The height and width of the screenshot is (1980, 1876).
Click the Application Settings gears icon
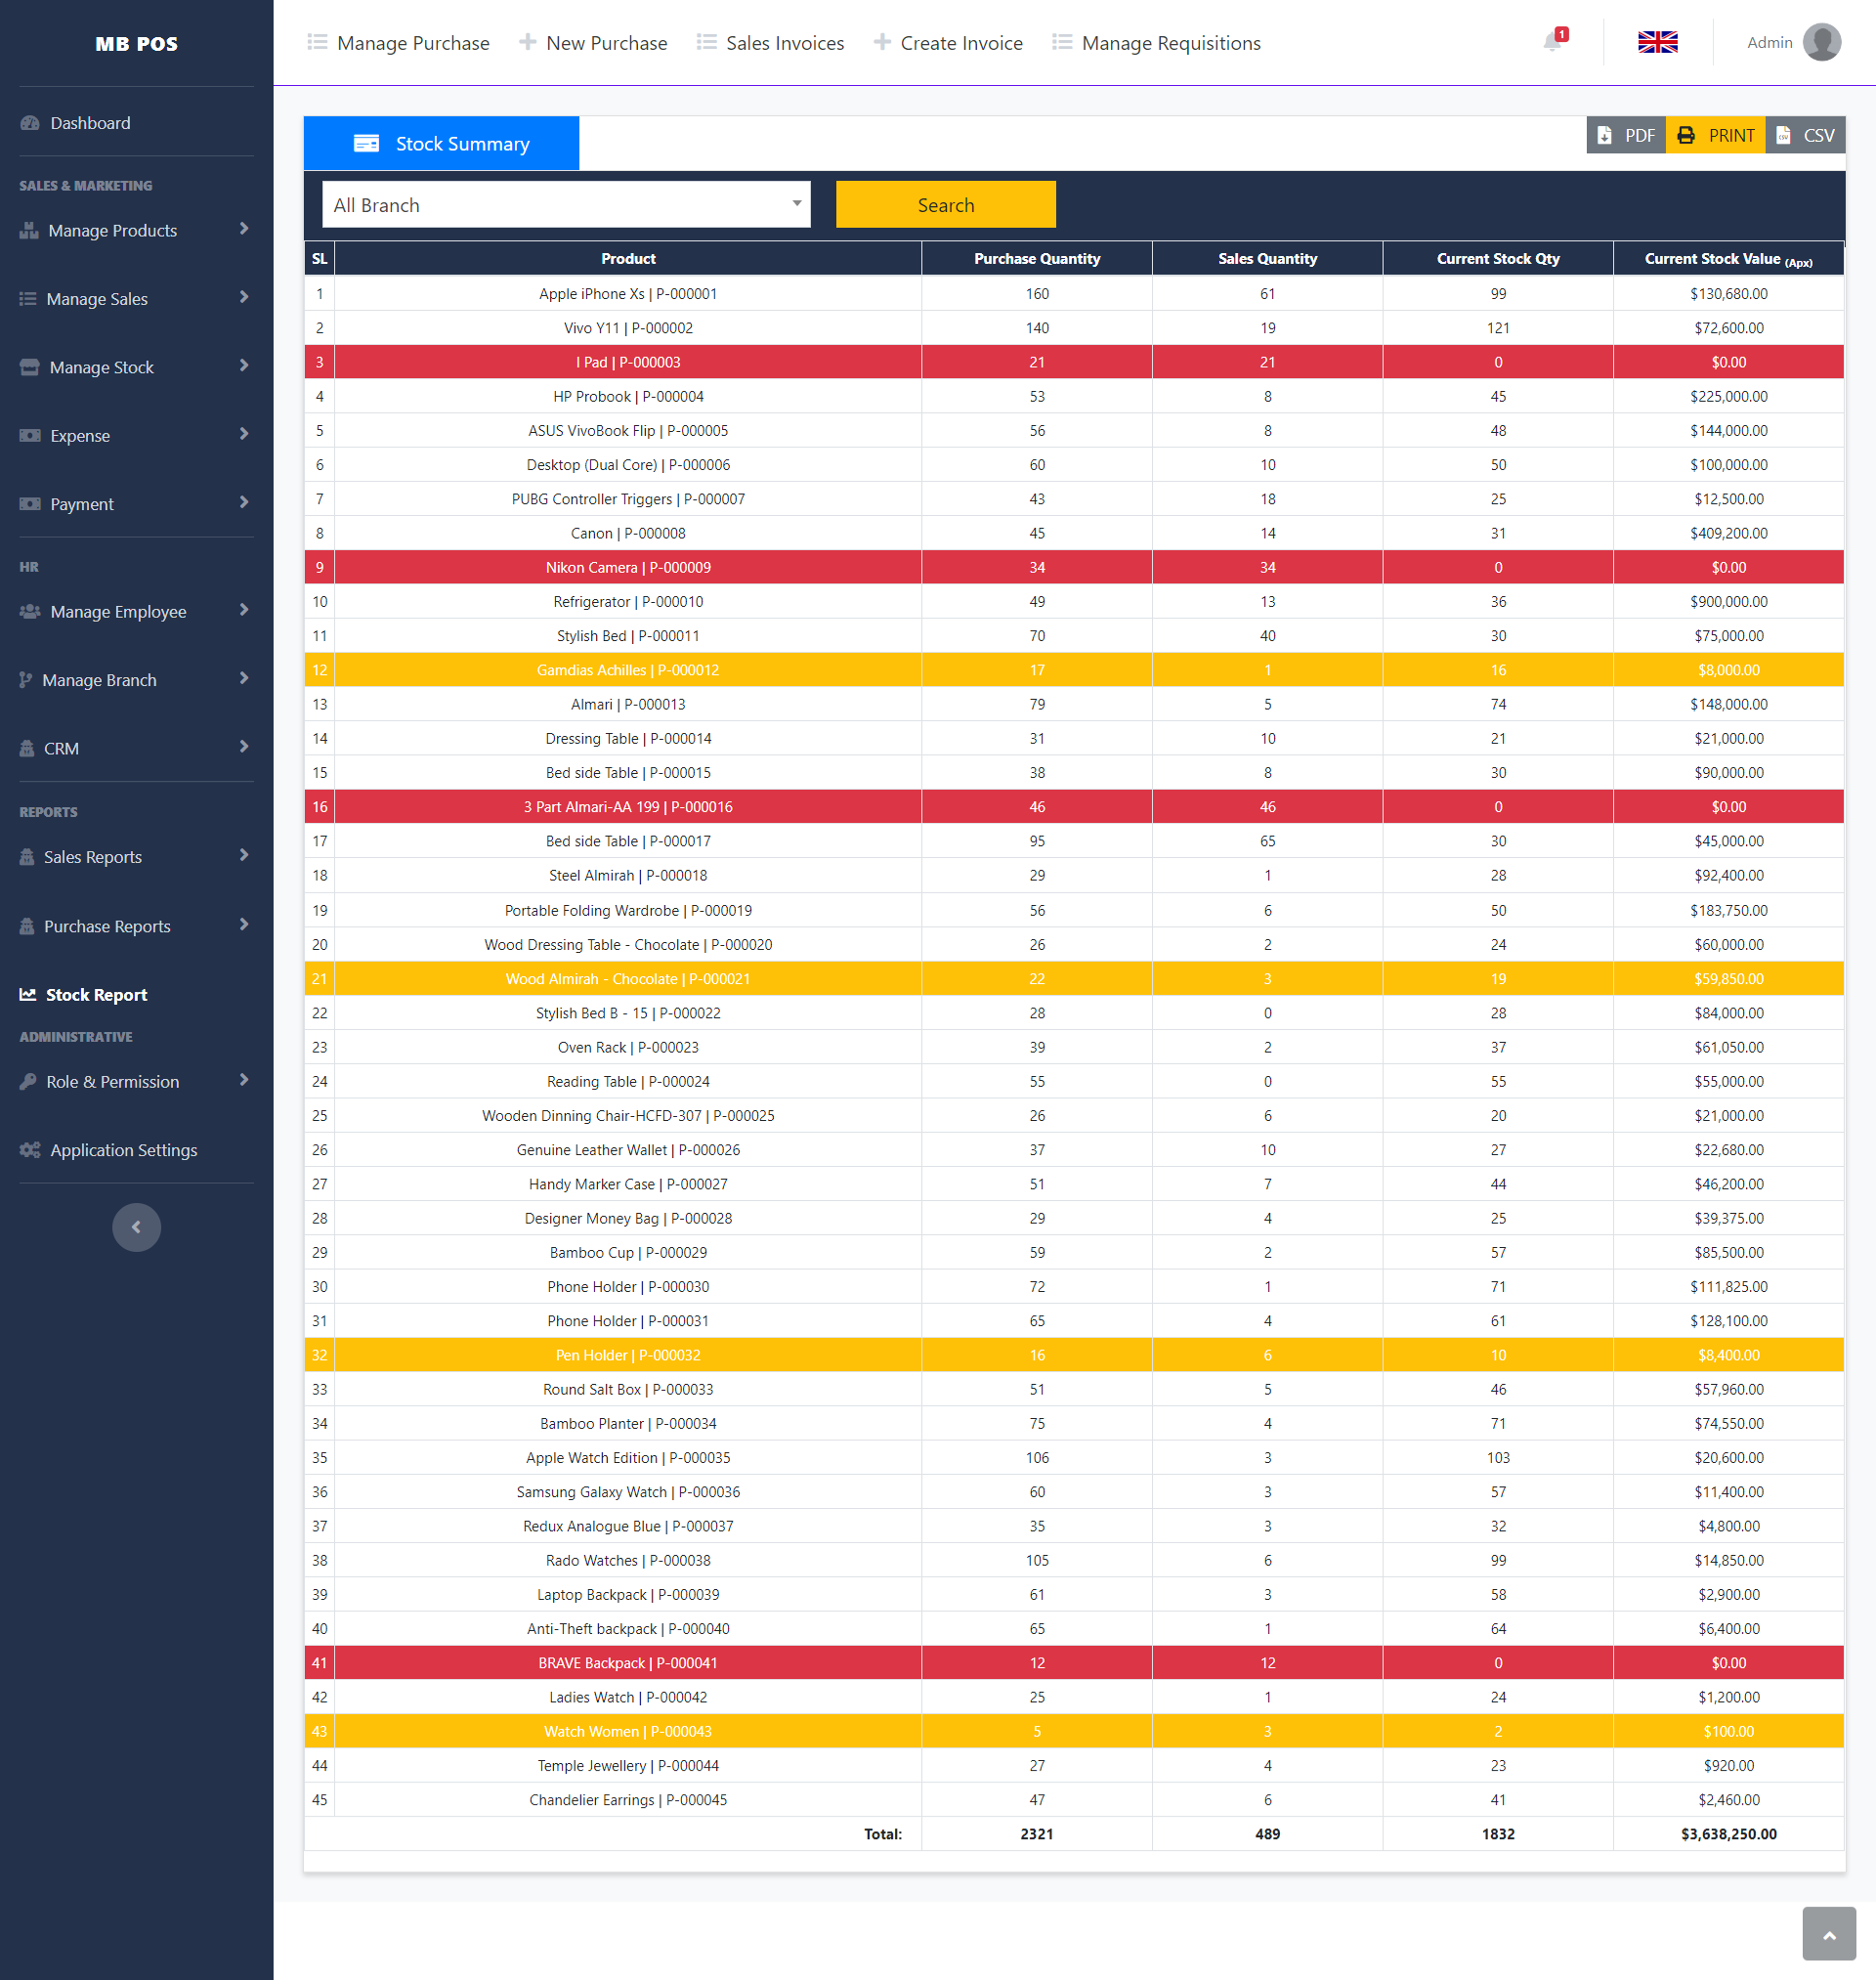pos(30,1150)
